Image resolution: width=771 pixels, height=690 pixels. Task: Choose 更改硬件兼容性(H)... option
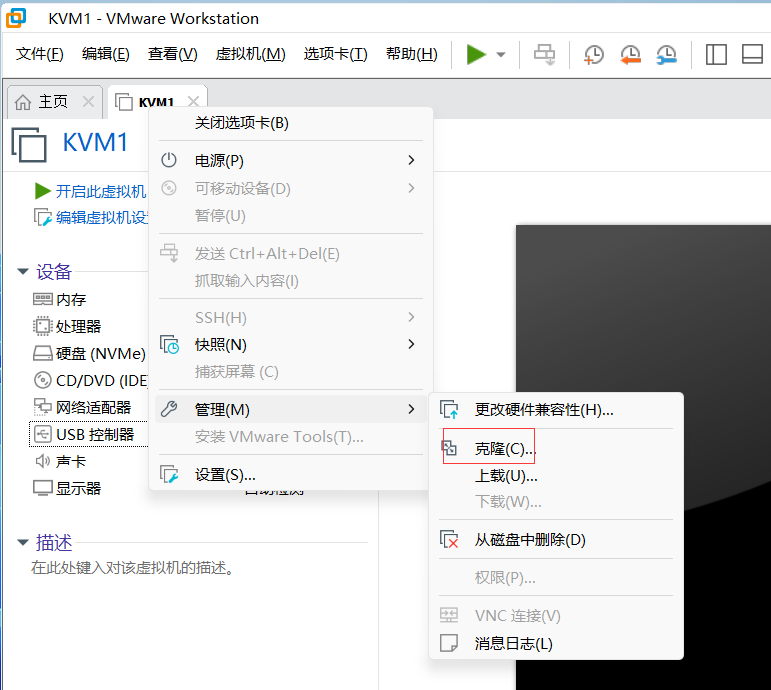(556, 410)
